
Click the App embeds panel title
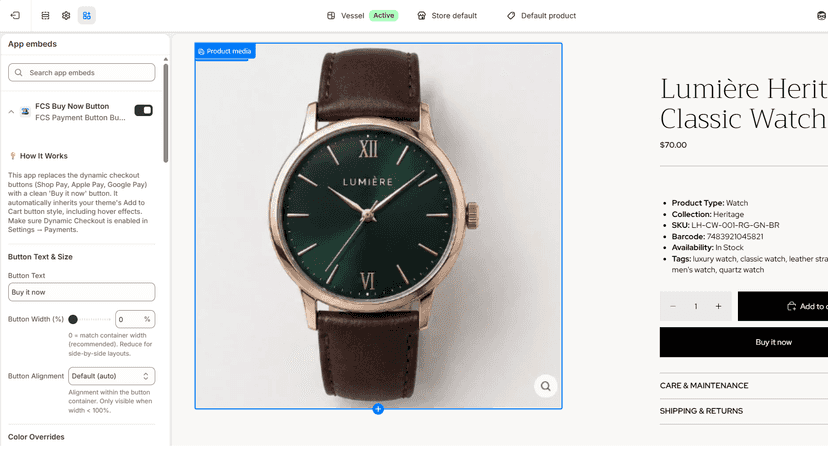point(32,44)
